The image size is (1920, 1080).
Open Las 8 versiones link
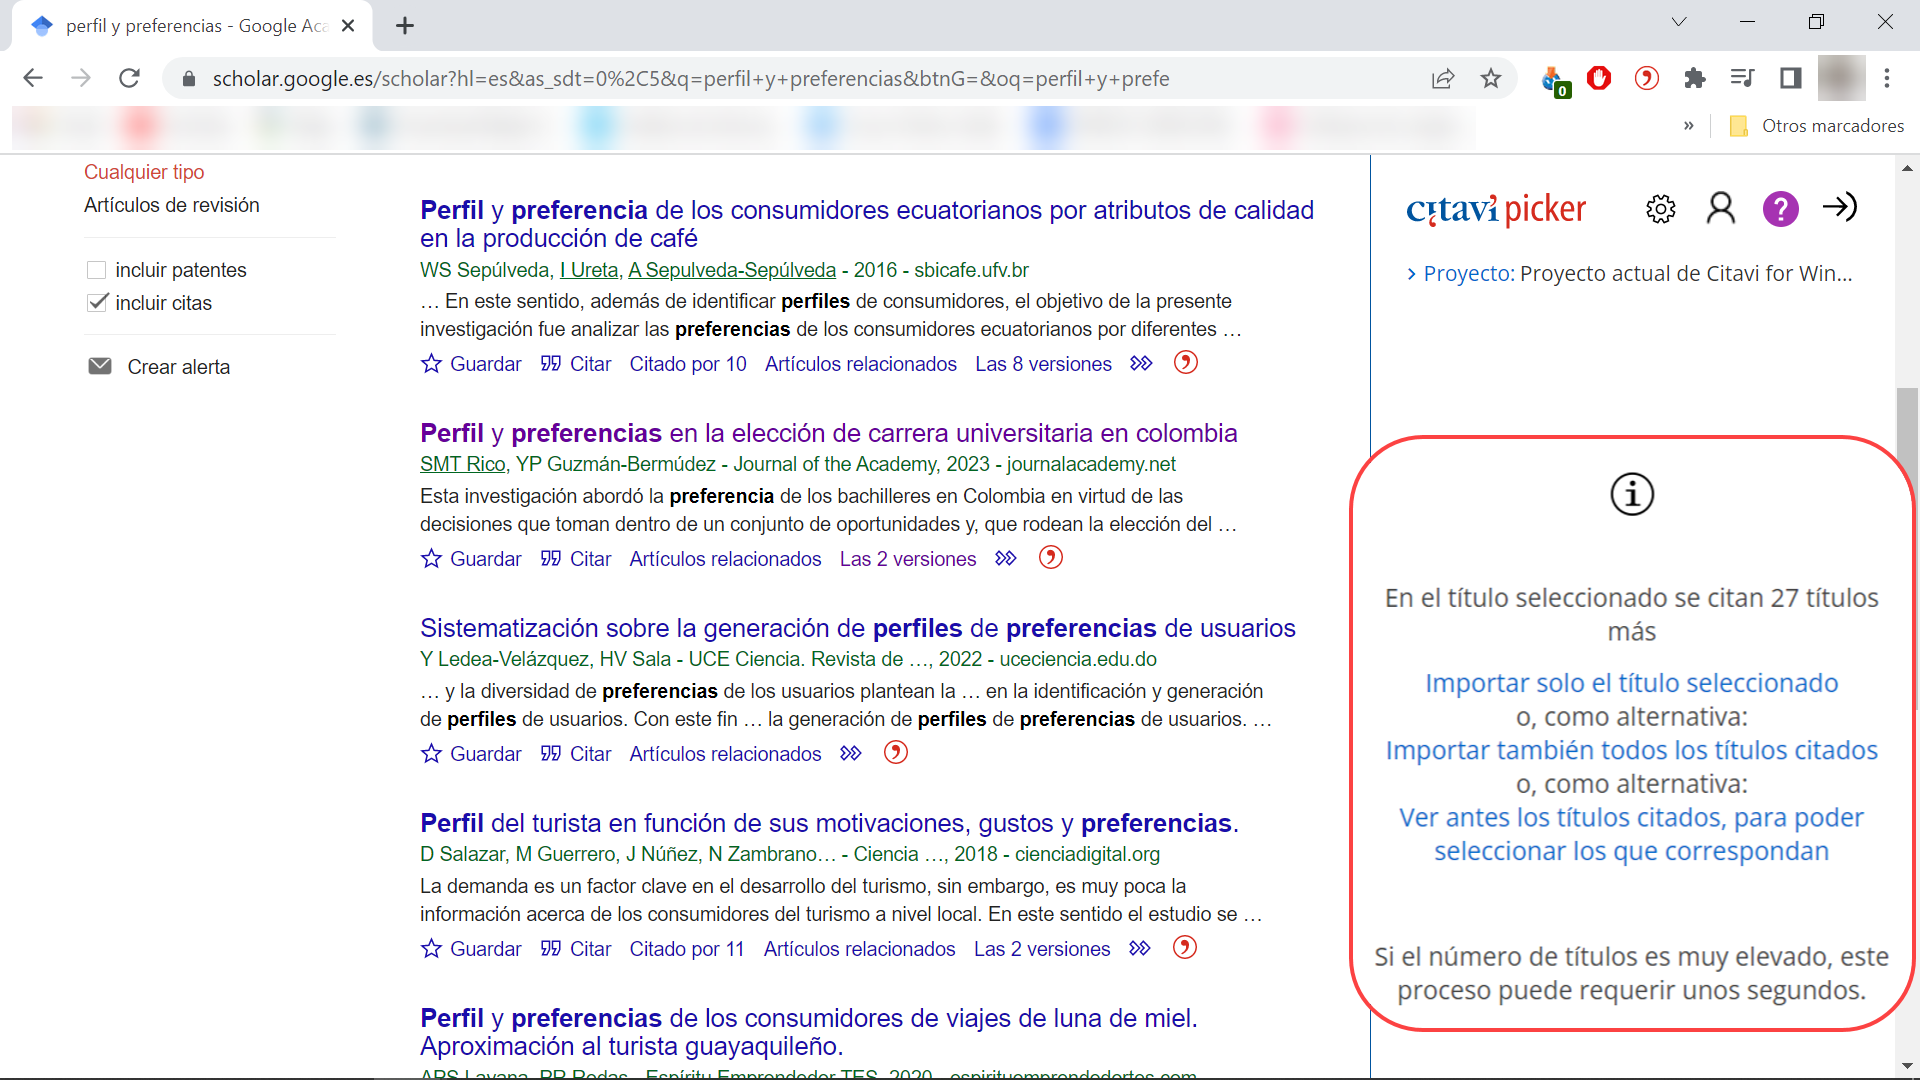[1043, 364]
